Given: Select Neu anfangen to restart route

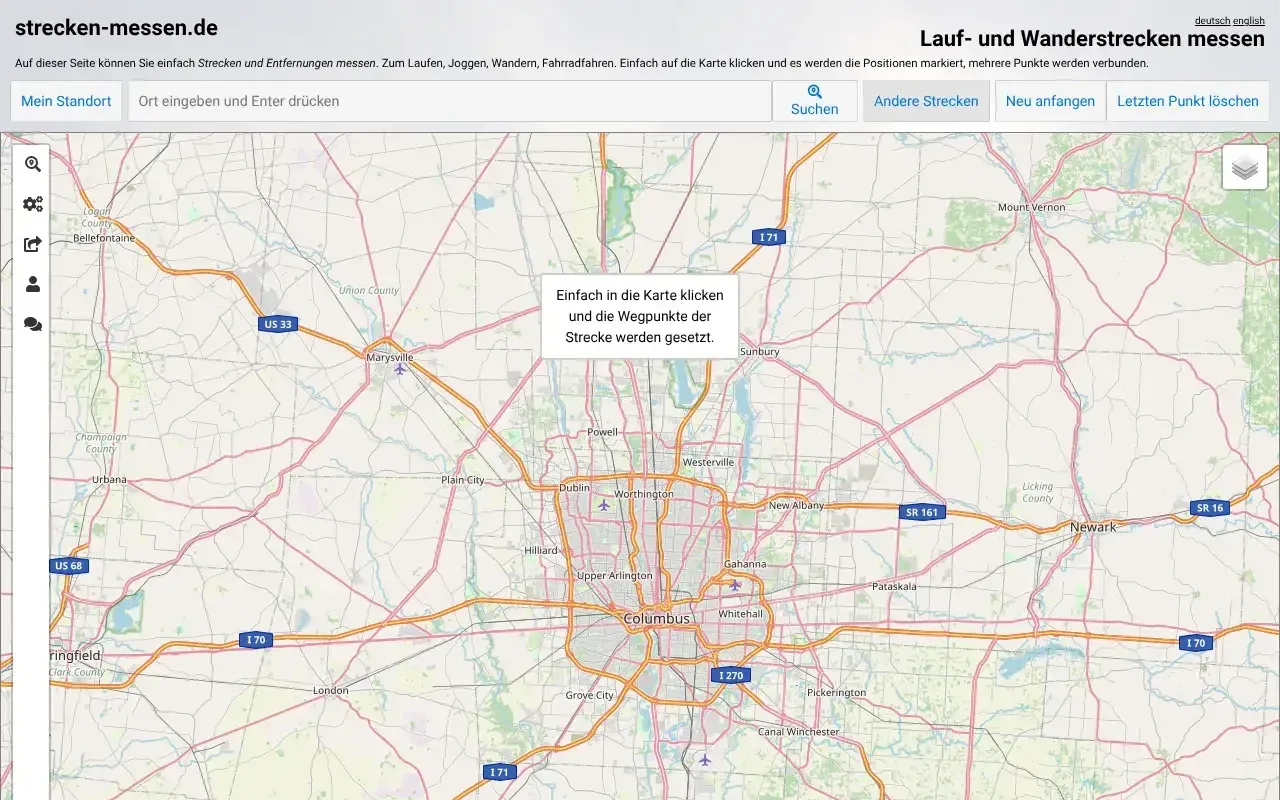Looking at the screenshot, I should coord(1050,101).
